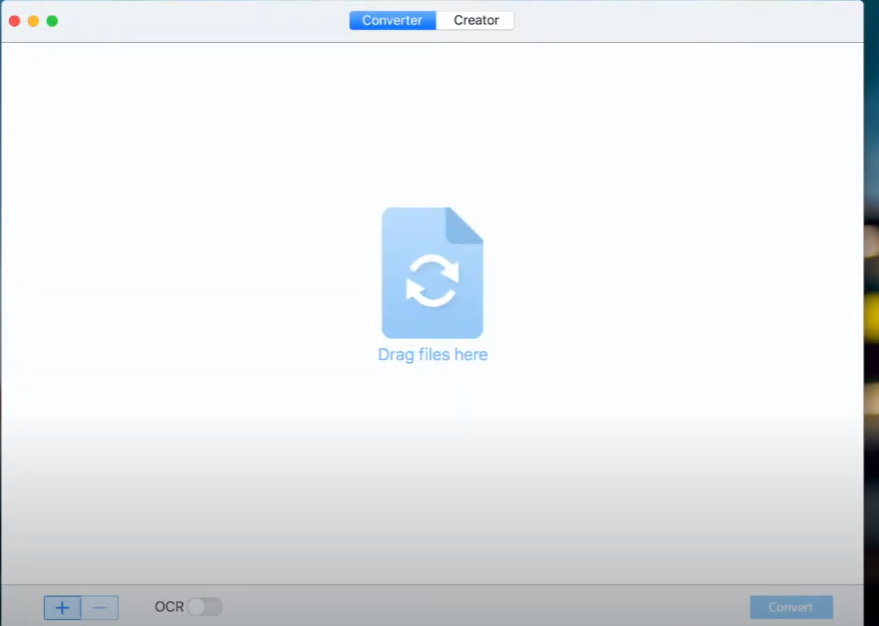Click the remove files minus icon

point(99,607)
